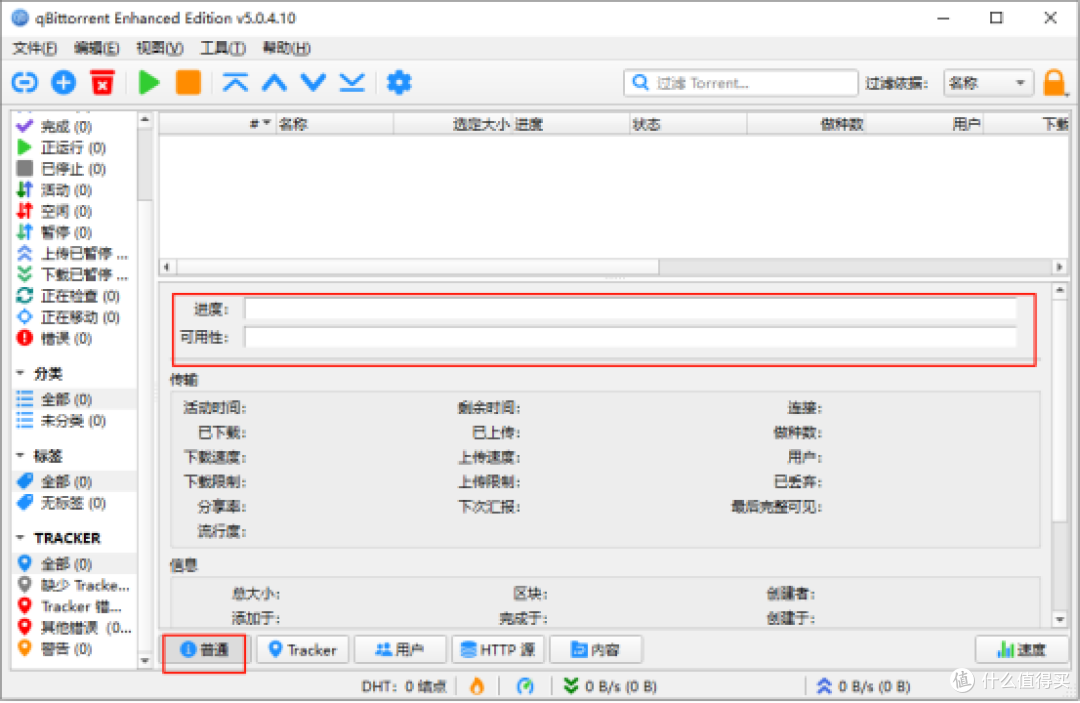Sort by the 名称 column header
Image resolution: width=1080 pixels, height=703 pixels.
334,124
